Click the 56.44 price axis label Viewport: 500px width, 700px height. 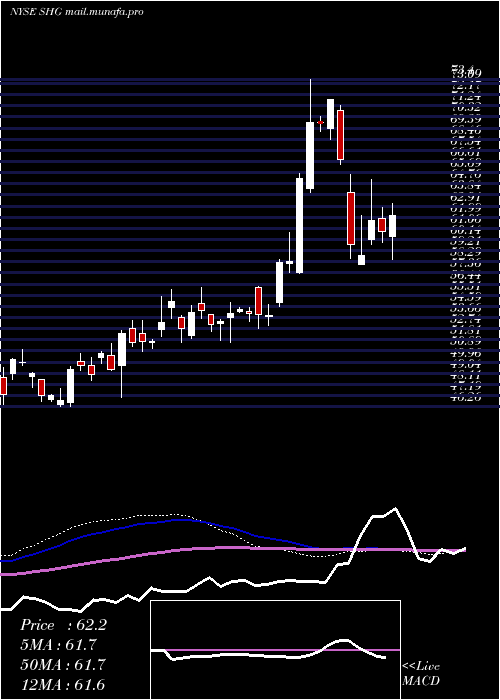(466, 276)
